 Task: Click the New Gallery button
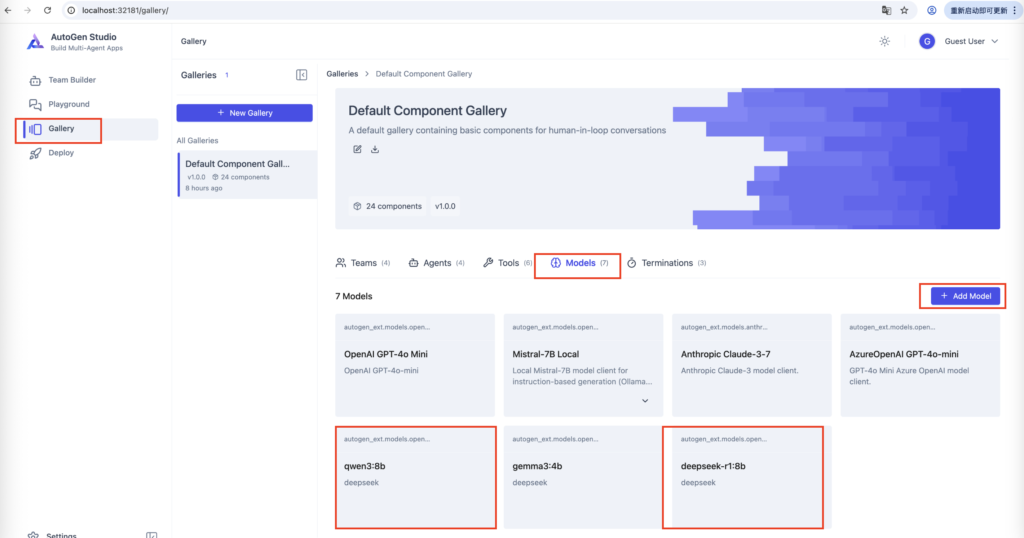click(x=244, y=113)
